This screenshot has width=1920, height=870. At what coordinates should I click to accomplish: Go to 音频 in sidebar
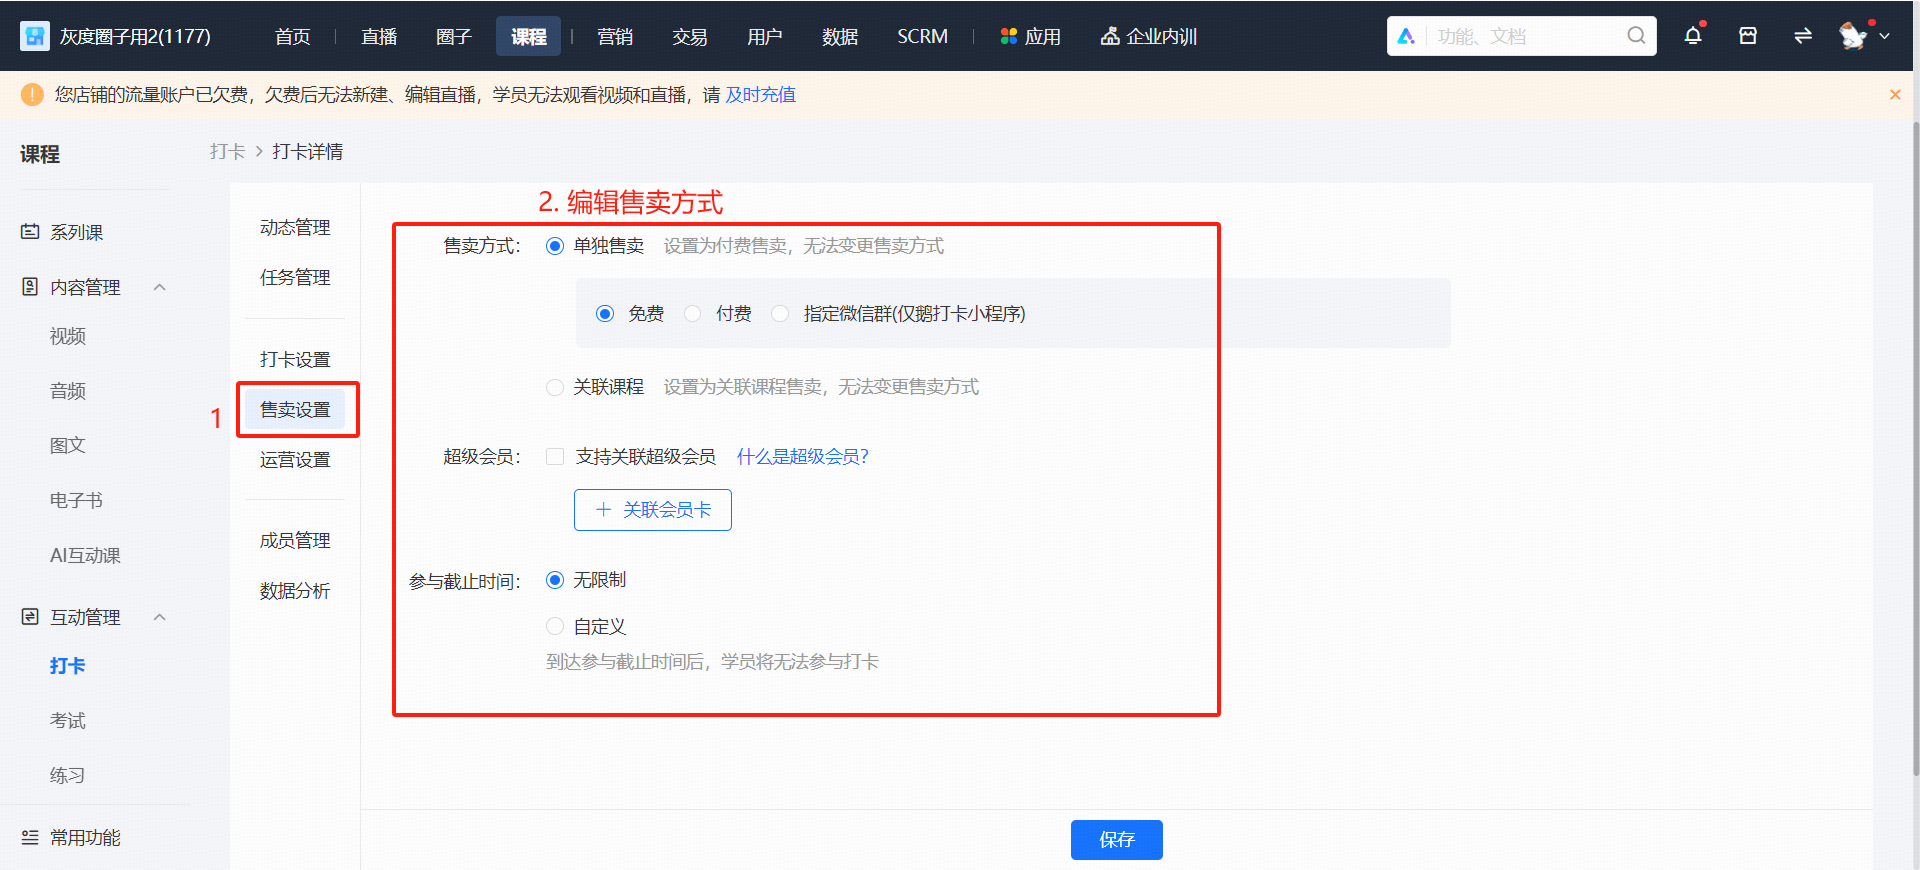68,391
